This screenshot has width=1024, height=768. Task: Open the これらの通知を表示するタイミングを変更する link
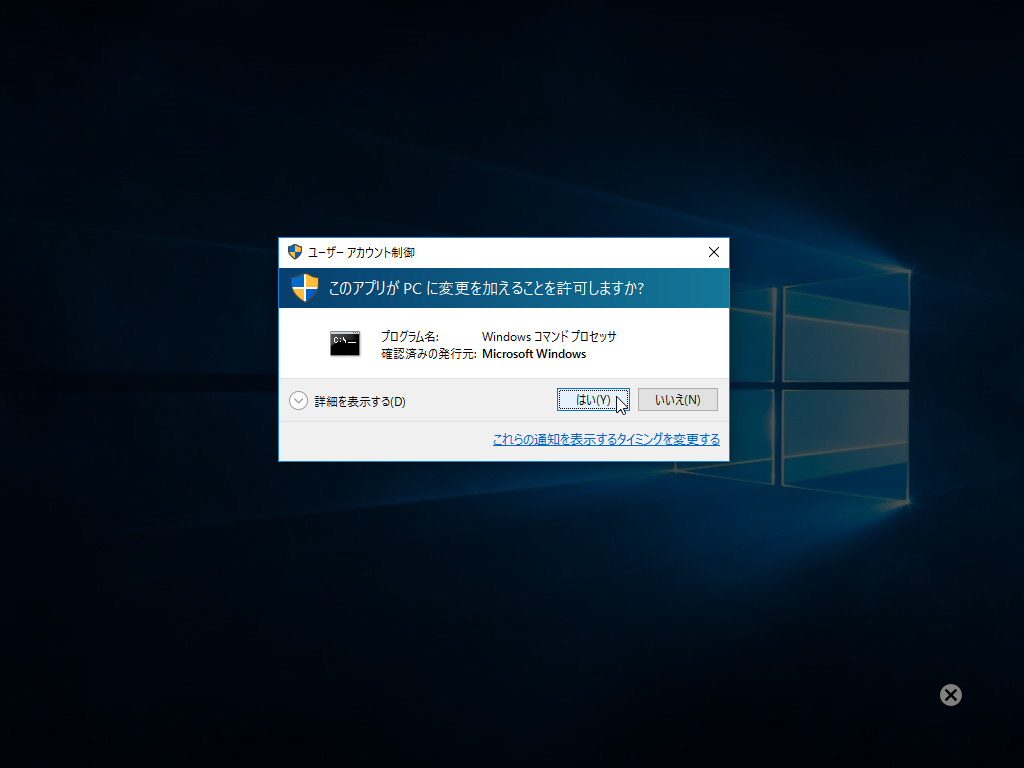click(606, 440)
